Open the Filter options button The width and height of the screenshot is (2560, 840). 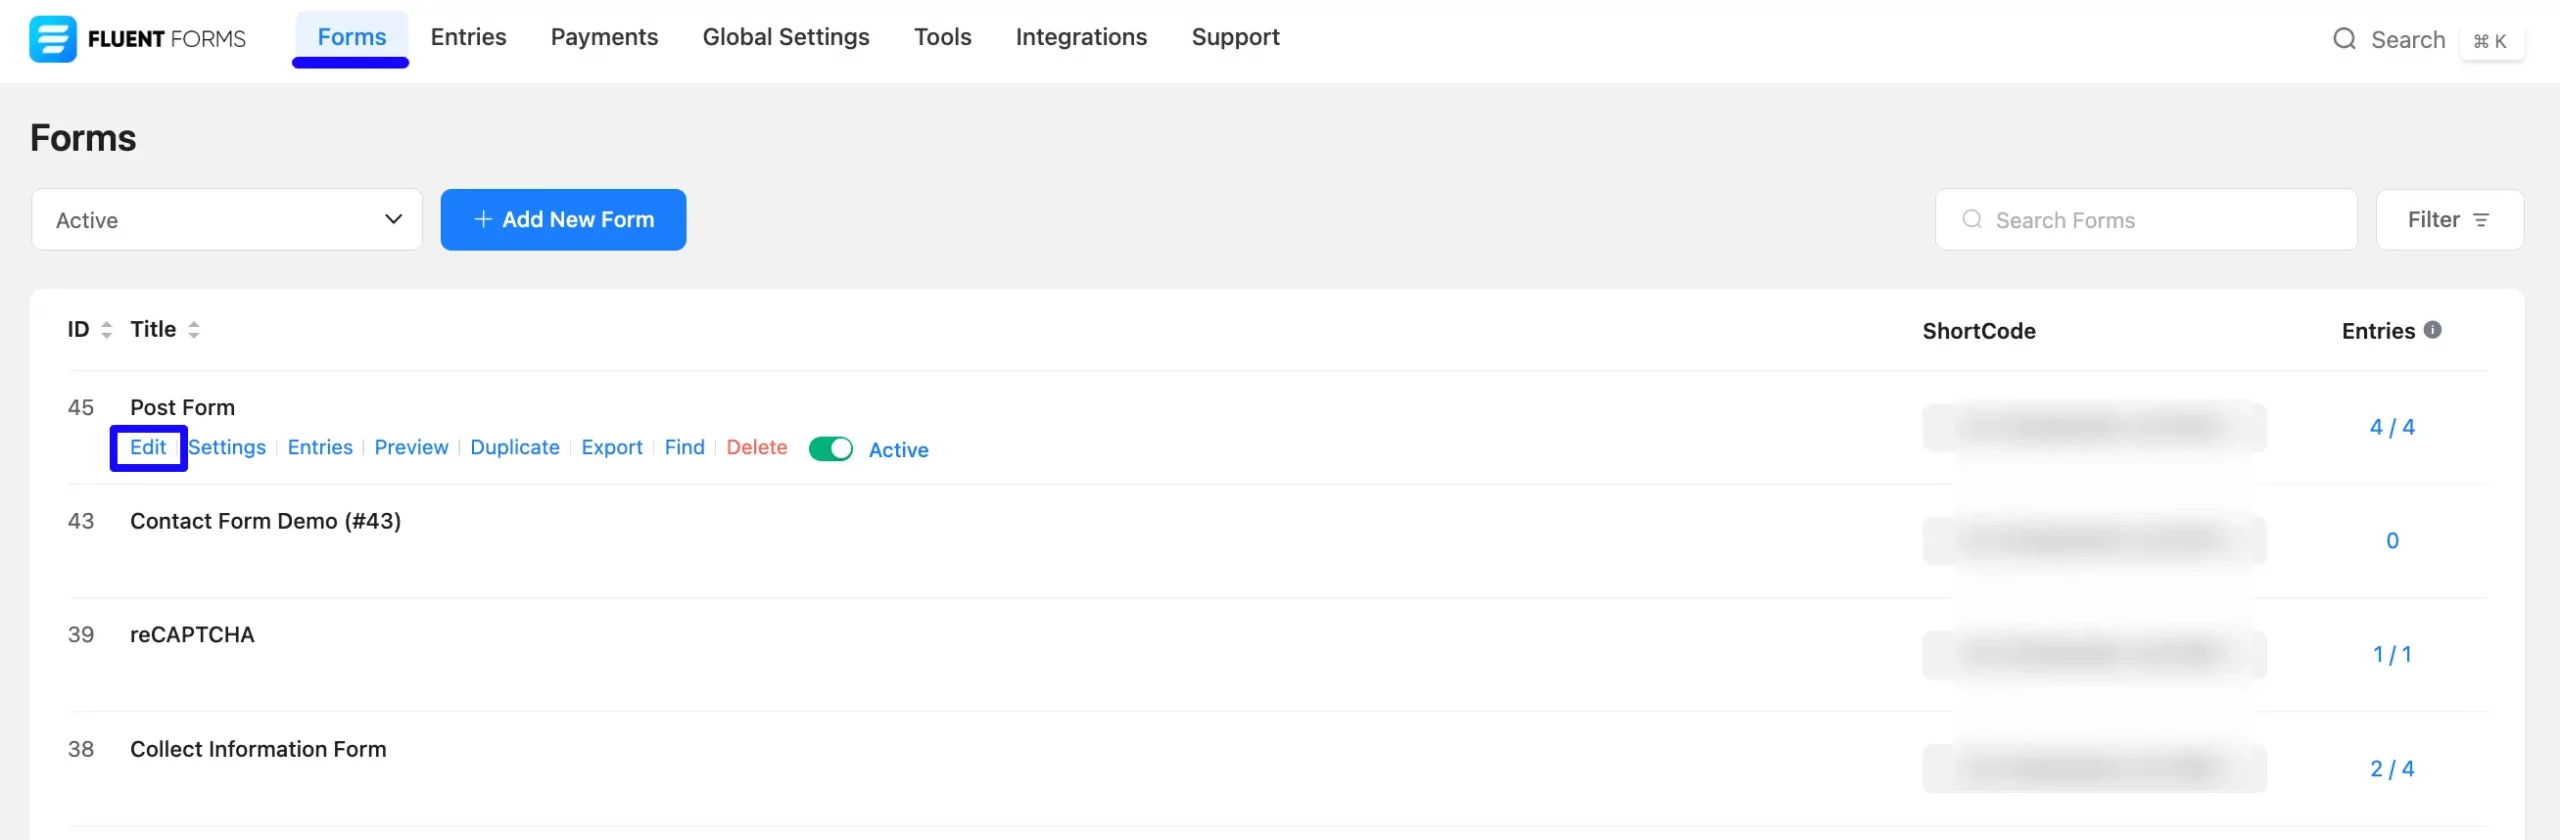click(x=2449, y=220)
